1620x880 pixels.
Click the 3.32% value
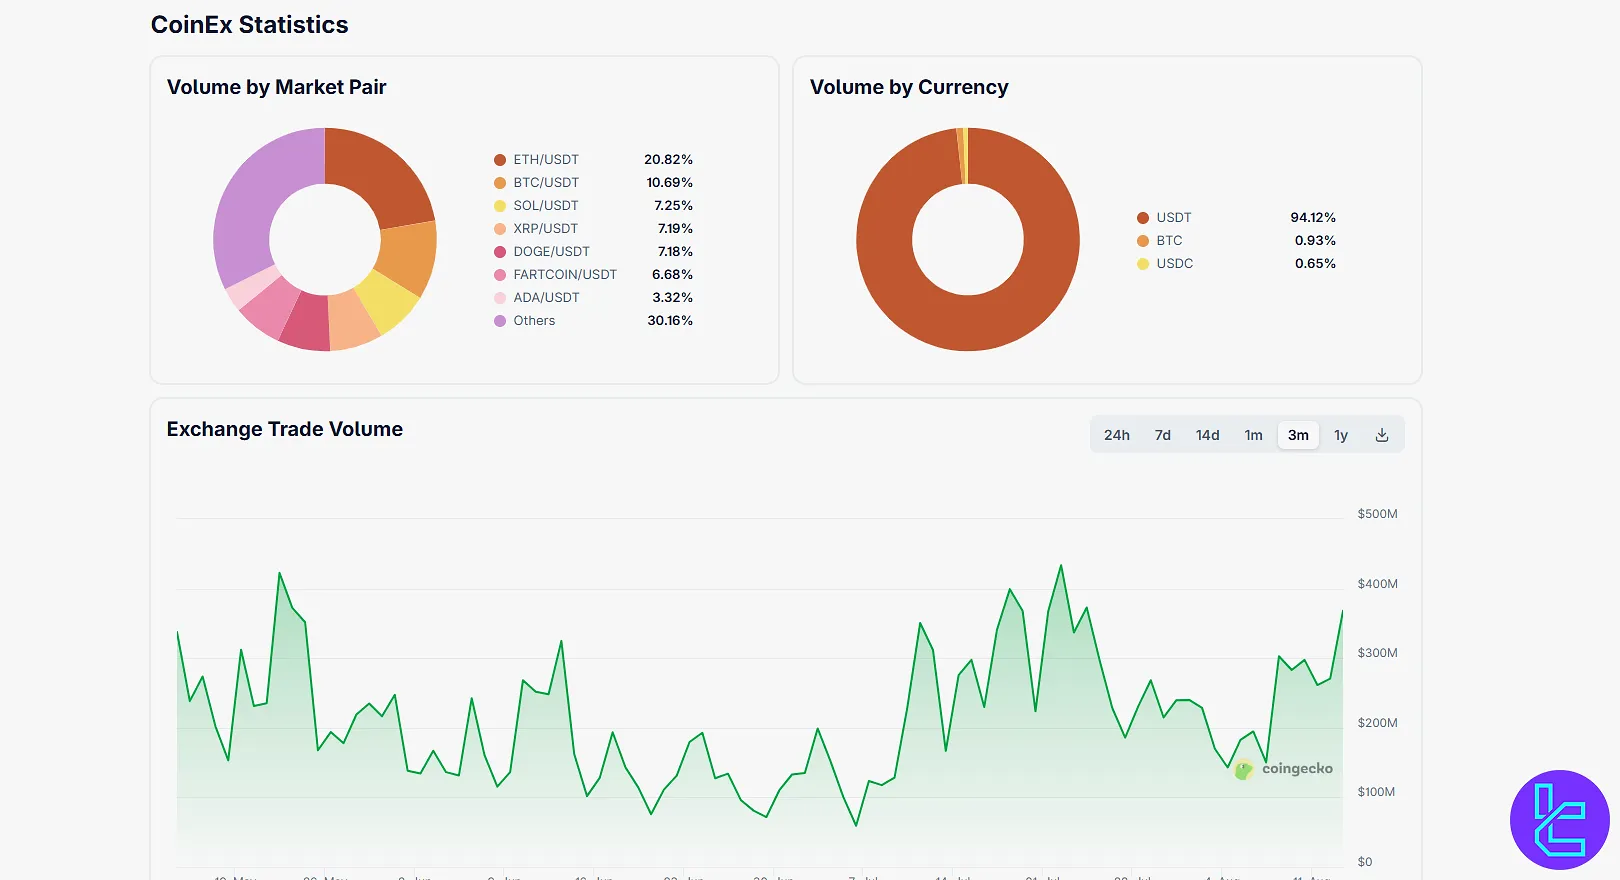[x=672, y=298]
